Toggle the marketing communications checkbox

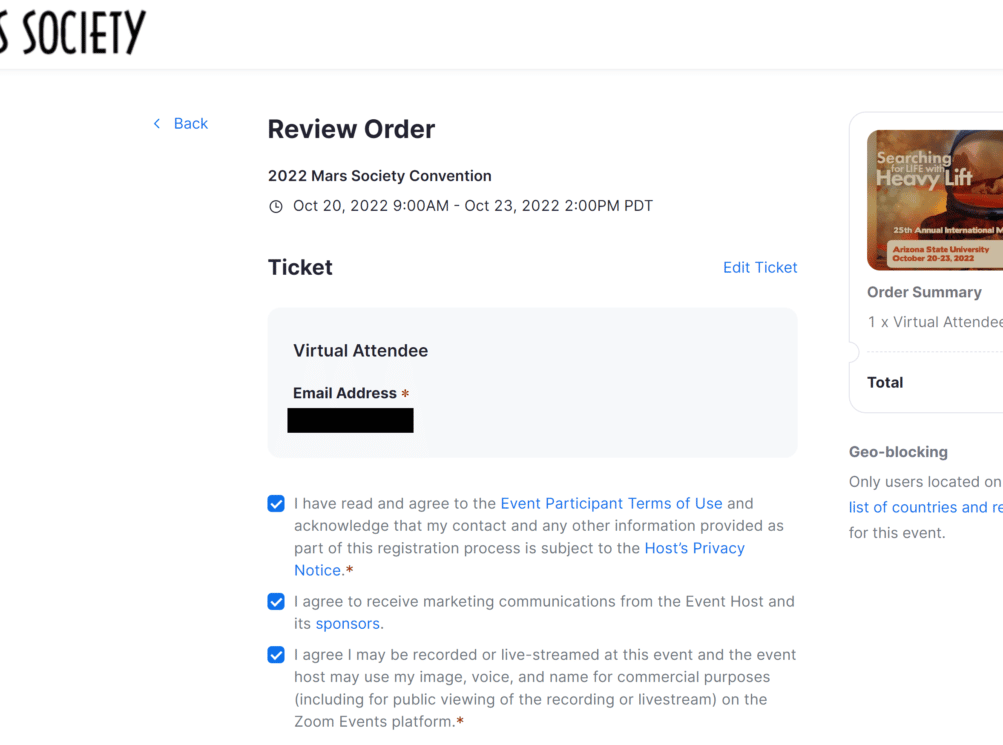coord(276,602)
